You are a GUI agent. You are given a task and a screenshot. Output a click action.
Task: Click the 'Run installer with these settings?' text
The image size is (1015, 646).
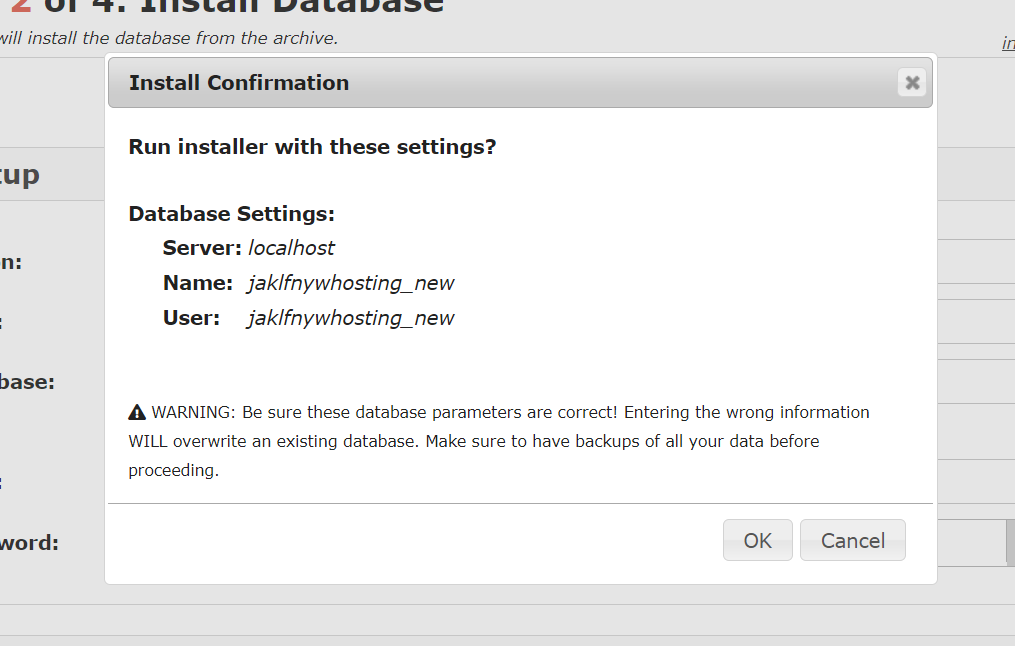(x=312, y=147)
